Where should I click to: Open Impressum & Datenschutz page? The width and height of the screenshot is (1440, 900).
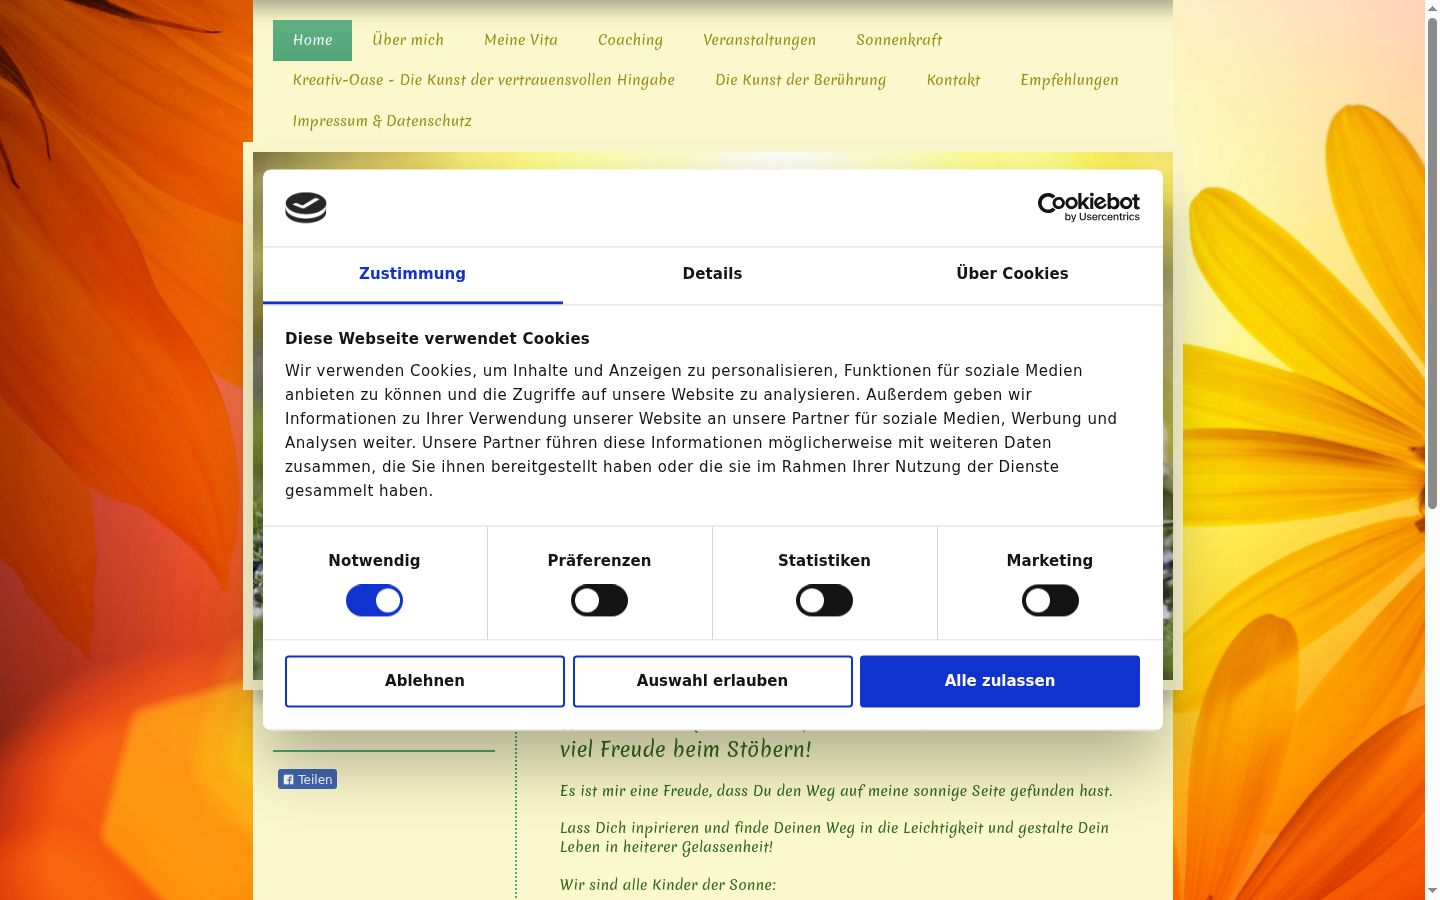(x=382, y=121)
